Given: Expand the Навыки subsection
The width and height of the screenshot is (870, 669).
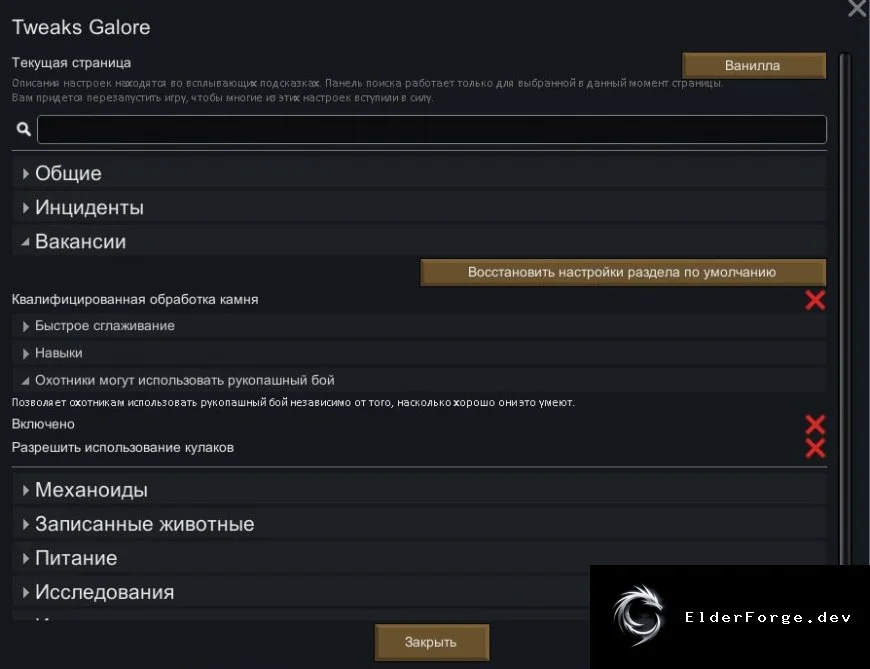Looking at the screenshot, I should (419, 353).
